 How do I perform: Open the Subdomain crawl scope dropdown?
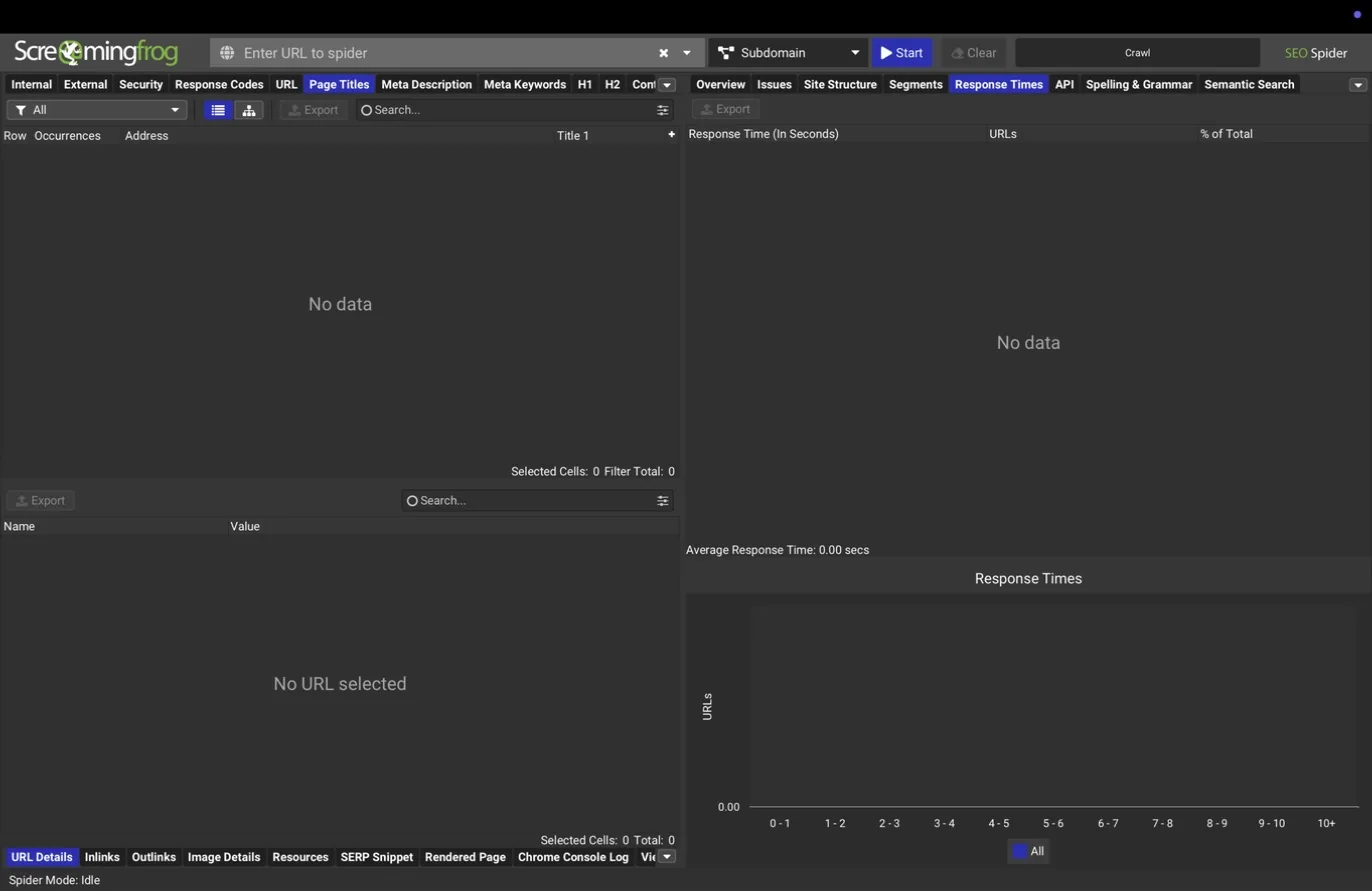(788, 53)
